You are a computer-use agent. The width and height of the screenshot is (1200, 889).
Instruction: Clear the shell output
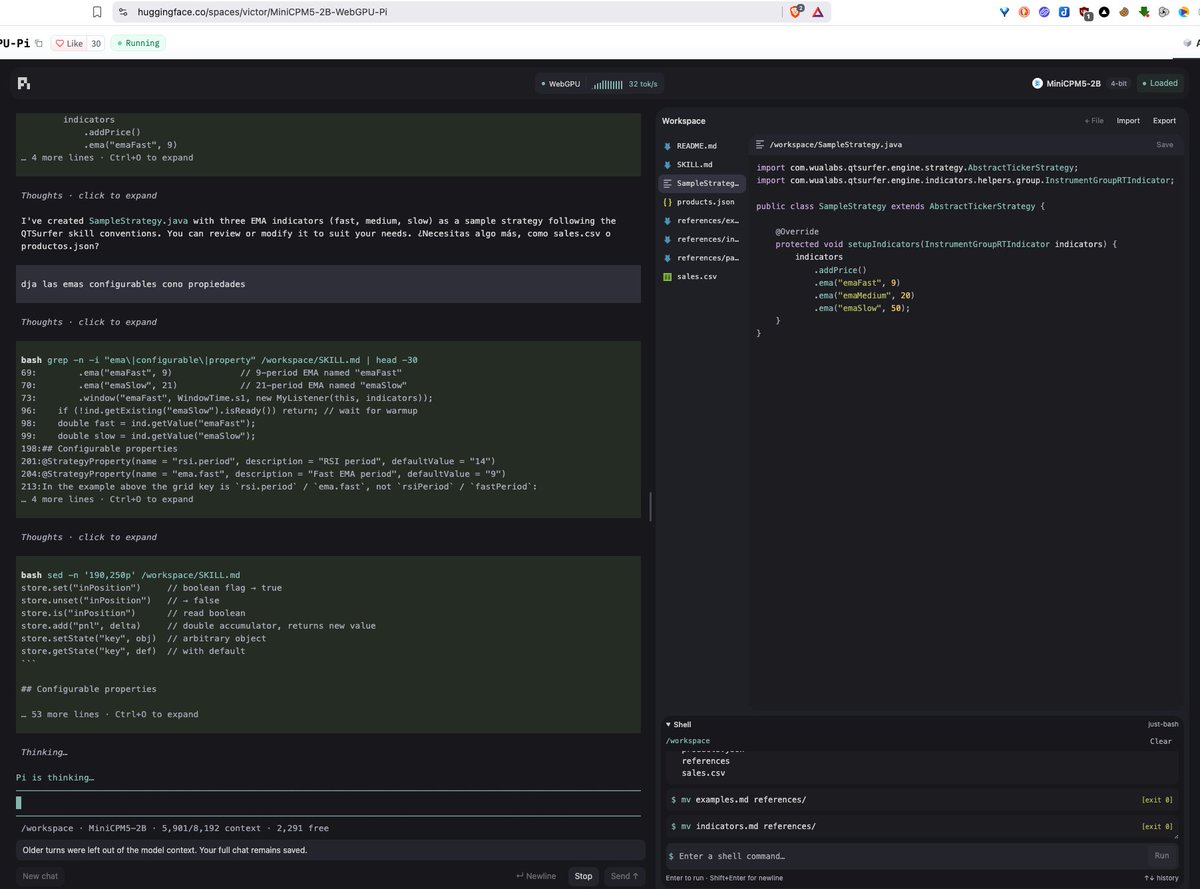(1160, 741)
